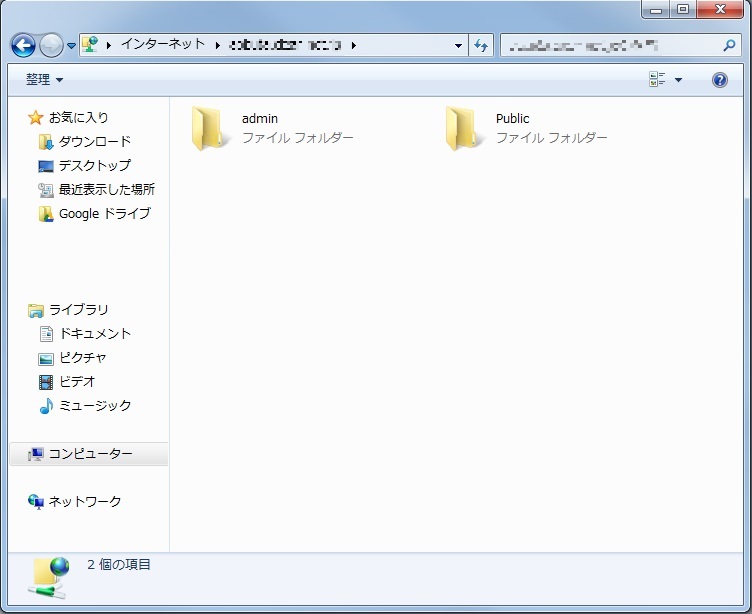Refresh the folder with the refresh button
The image size is (752, 614).
[481, 46]
